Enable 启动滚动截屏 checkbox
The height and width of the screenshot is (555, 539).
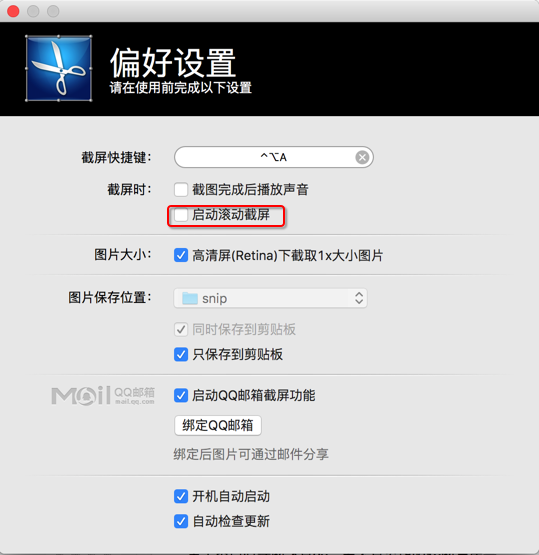pos(181,215)
